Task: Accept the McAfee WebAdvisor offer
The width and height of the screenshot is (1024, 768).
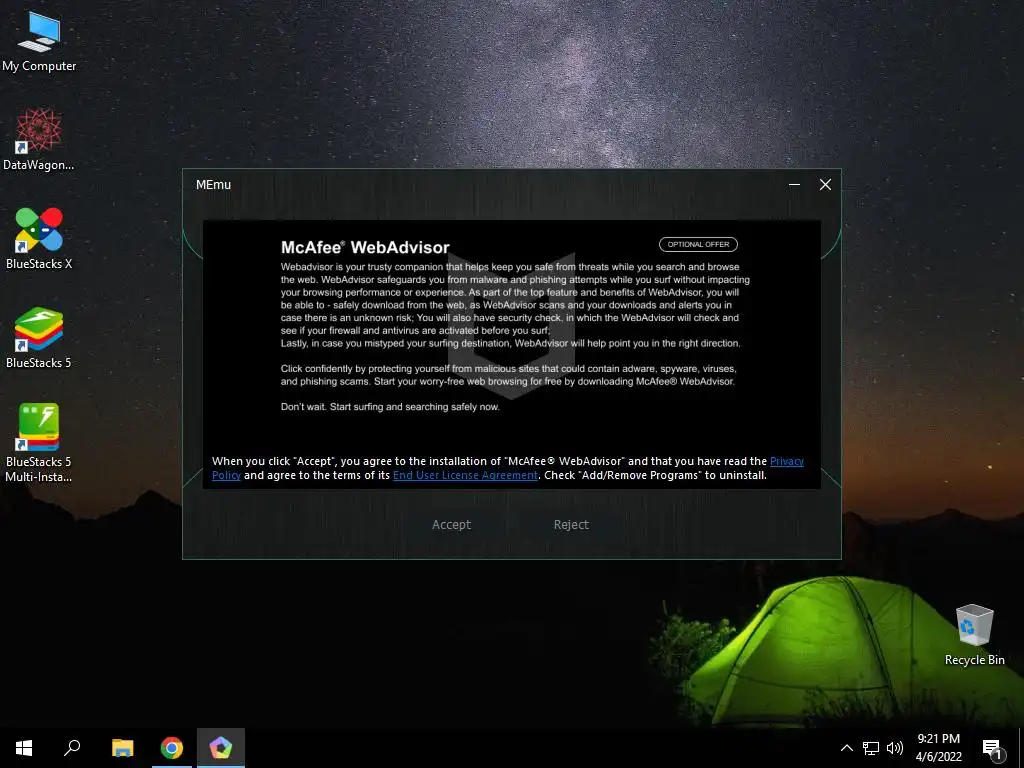Action: click(451, 524)
